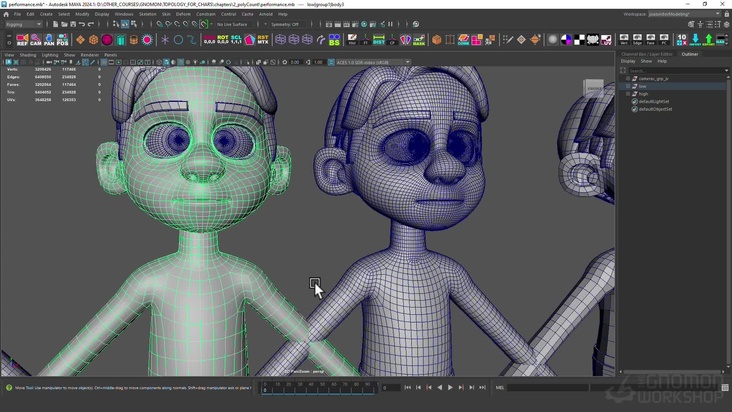Screen dimensions: 732x412
Task: Click the DIST measure shelf icon
Action: pyautogui.click(x=379, y=40)
